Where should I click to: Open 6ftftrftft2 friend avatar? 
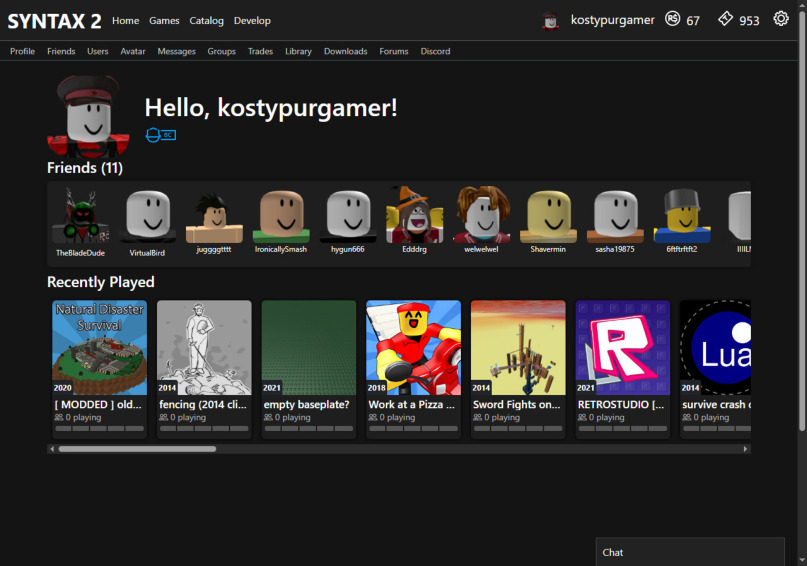682,216
